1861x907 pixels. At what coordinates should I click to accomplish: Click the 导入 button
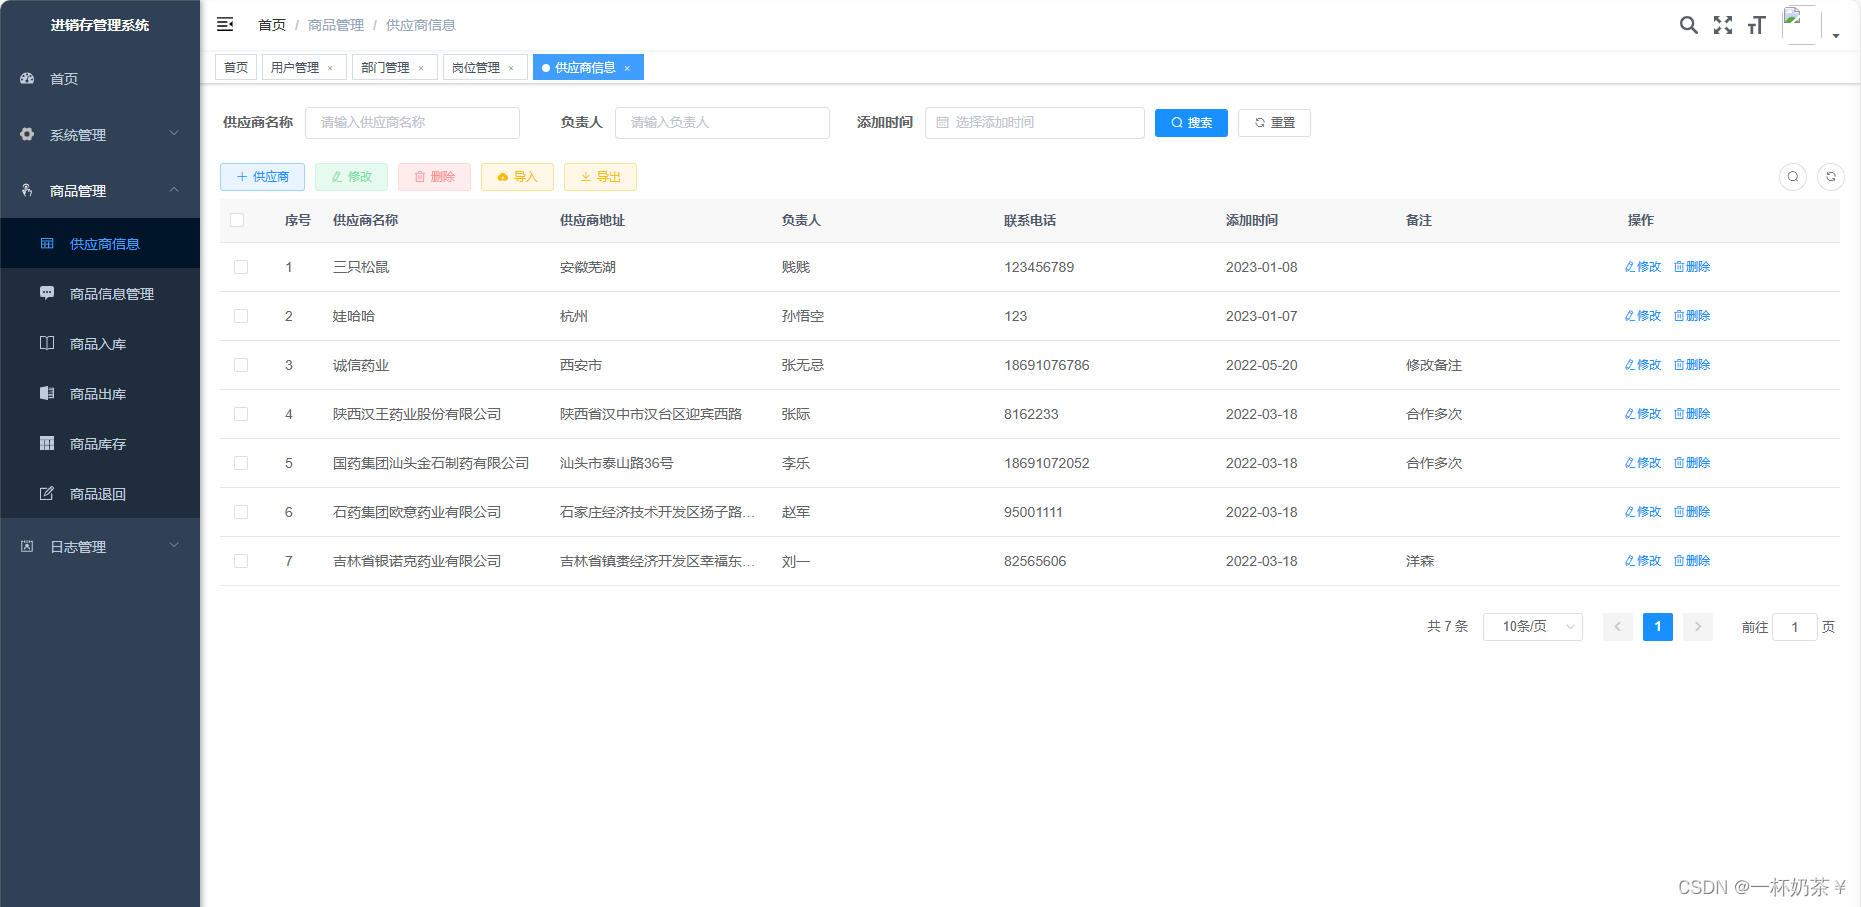(x=517, y=177)
